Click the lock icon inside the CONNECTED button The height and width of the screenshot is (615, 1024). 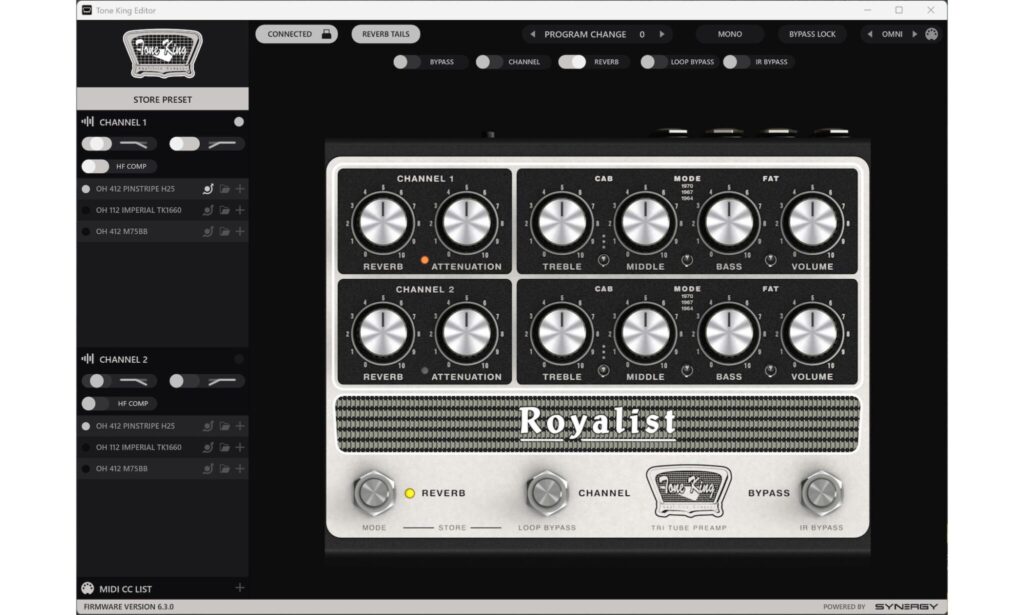pyautogui.click(x=325, y=32)
